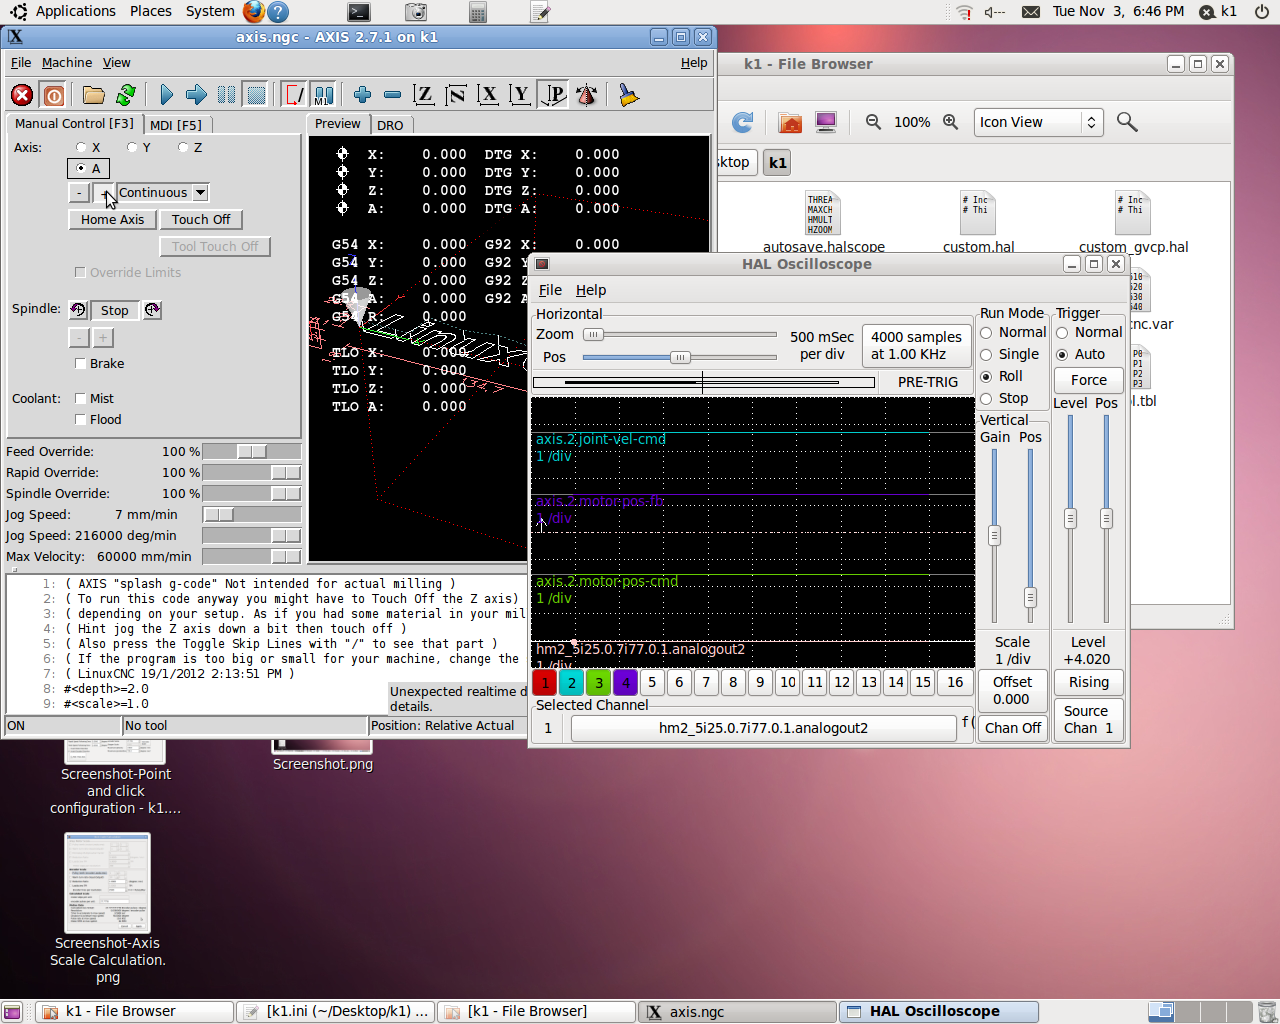1280x1024 pixels.
Task: Click spindle clockwise icon
Action: 152,310
